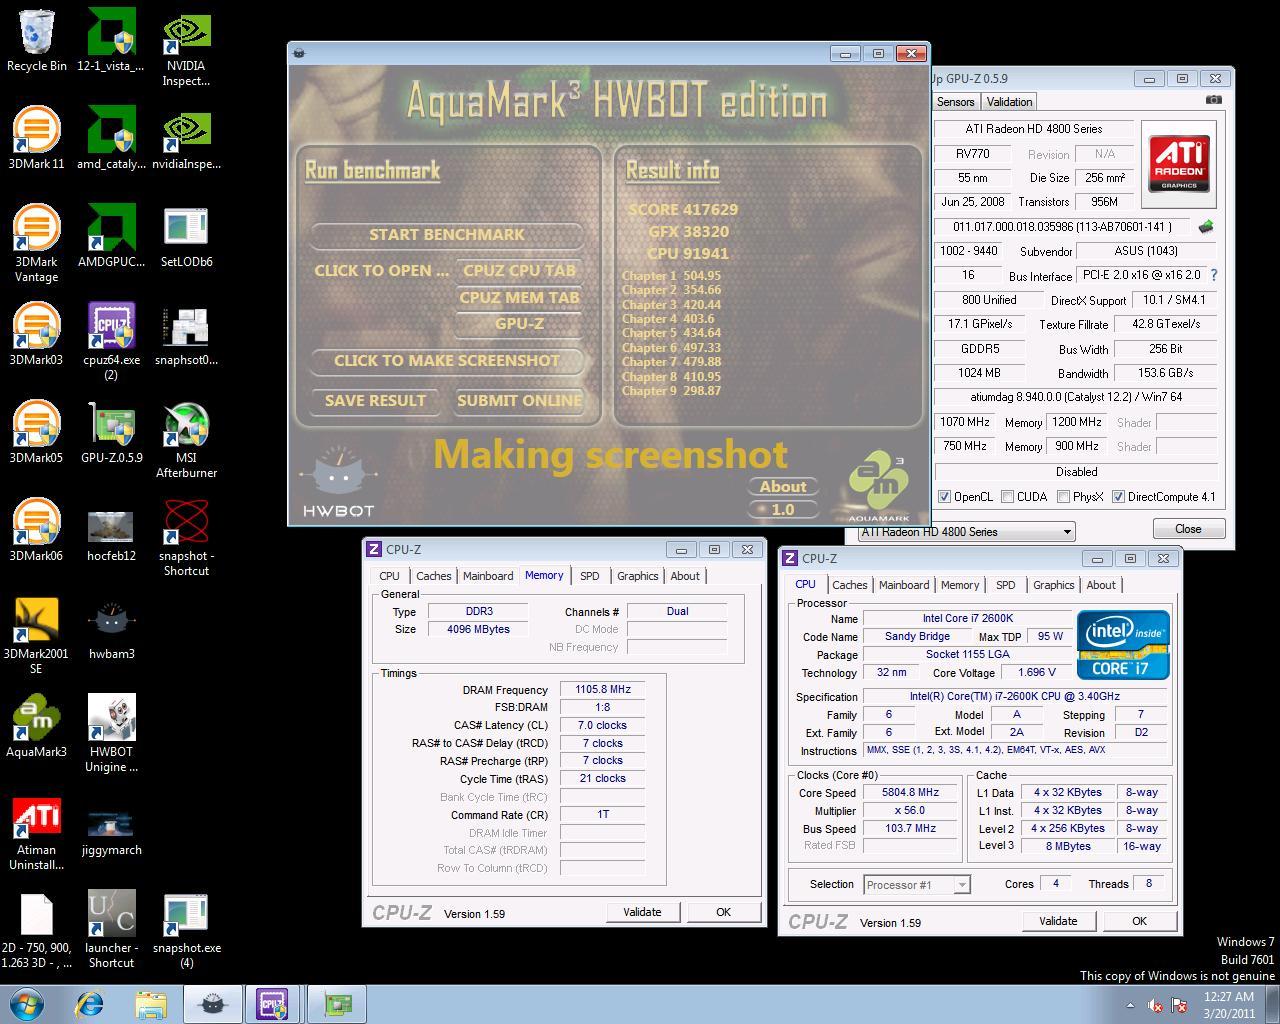Open the nvidiaInspector desktop icon in second row

[x=186, y=138]
